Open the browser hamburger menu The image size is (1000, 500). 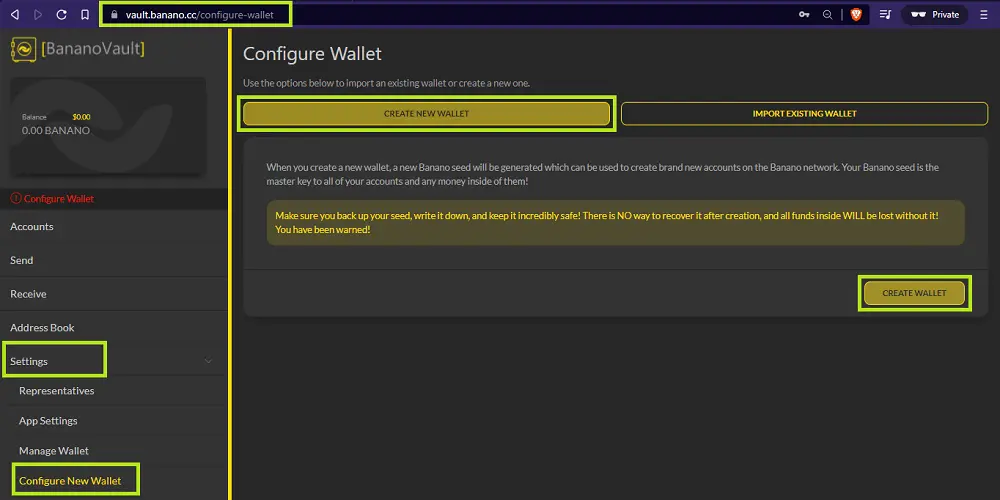[x=983, y=15]
